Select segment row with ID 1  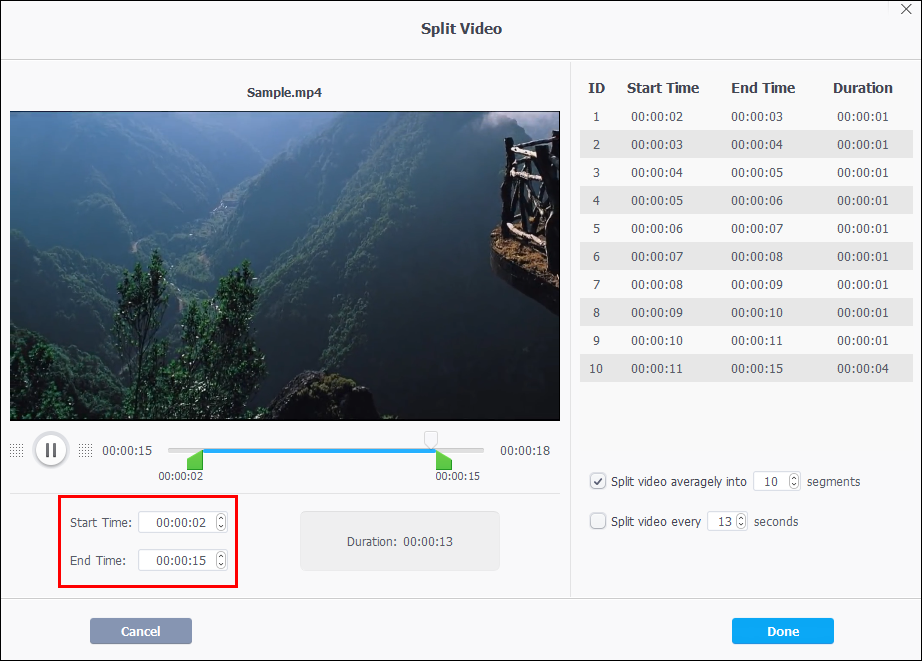(x=746, y=116)
